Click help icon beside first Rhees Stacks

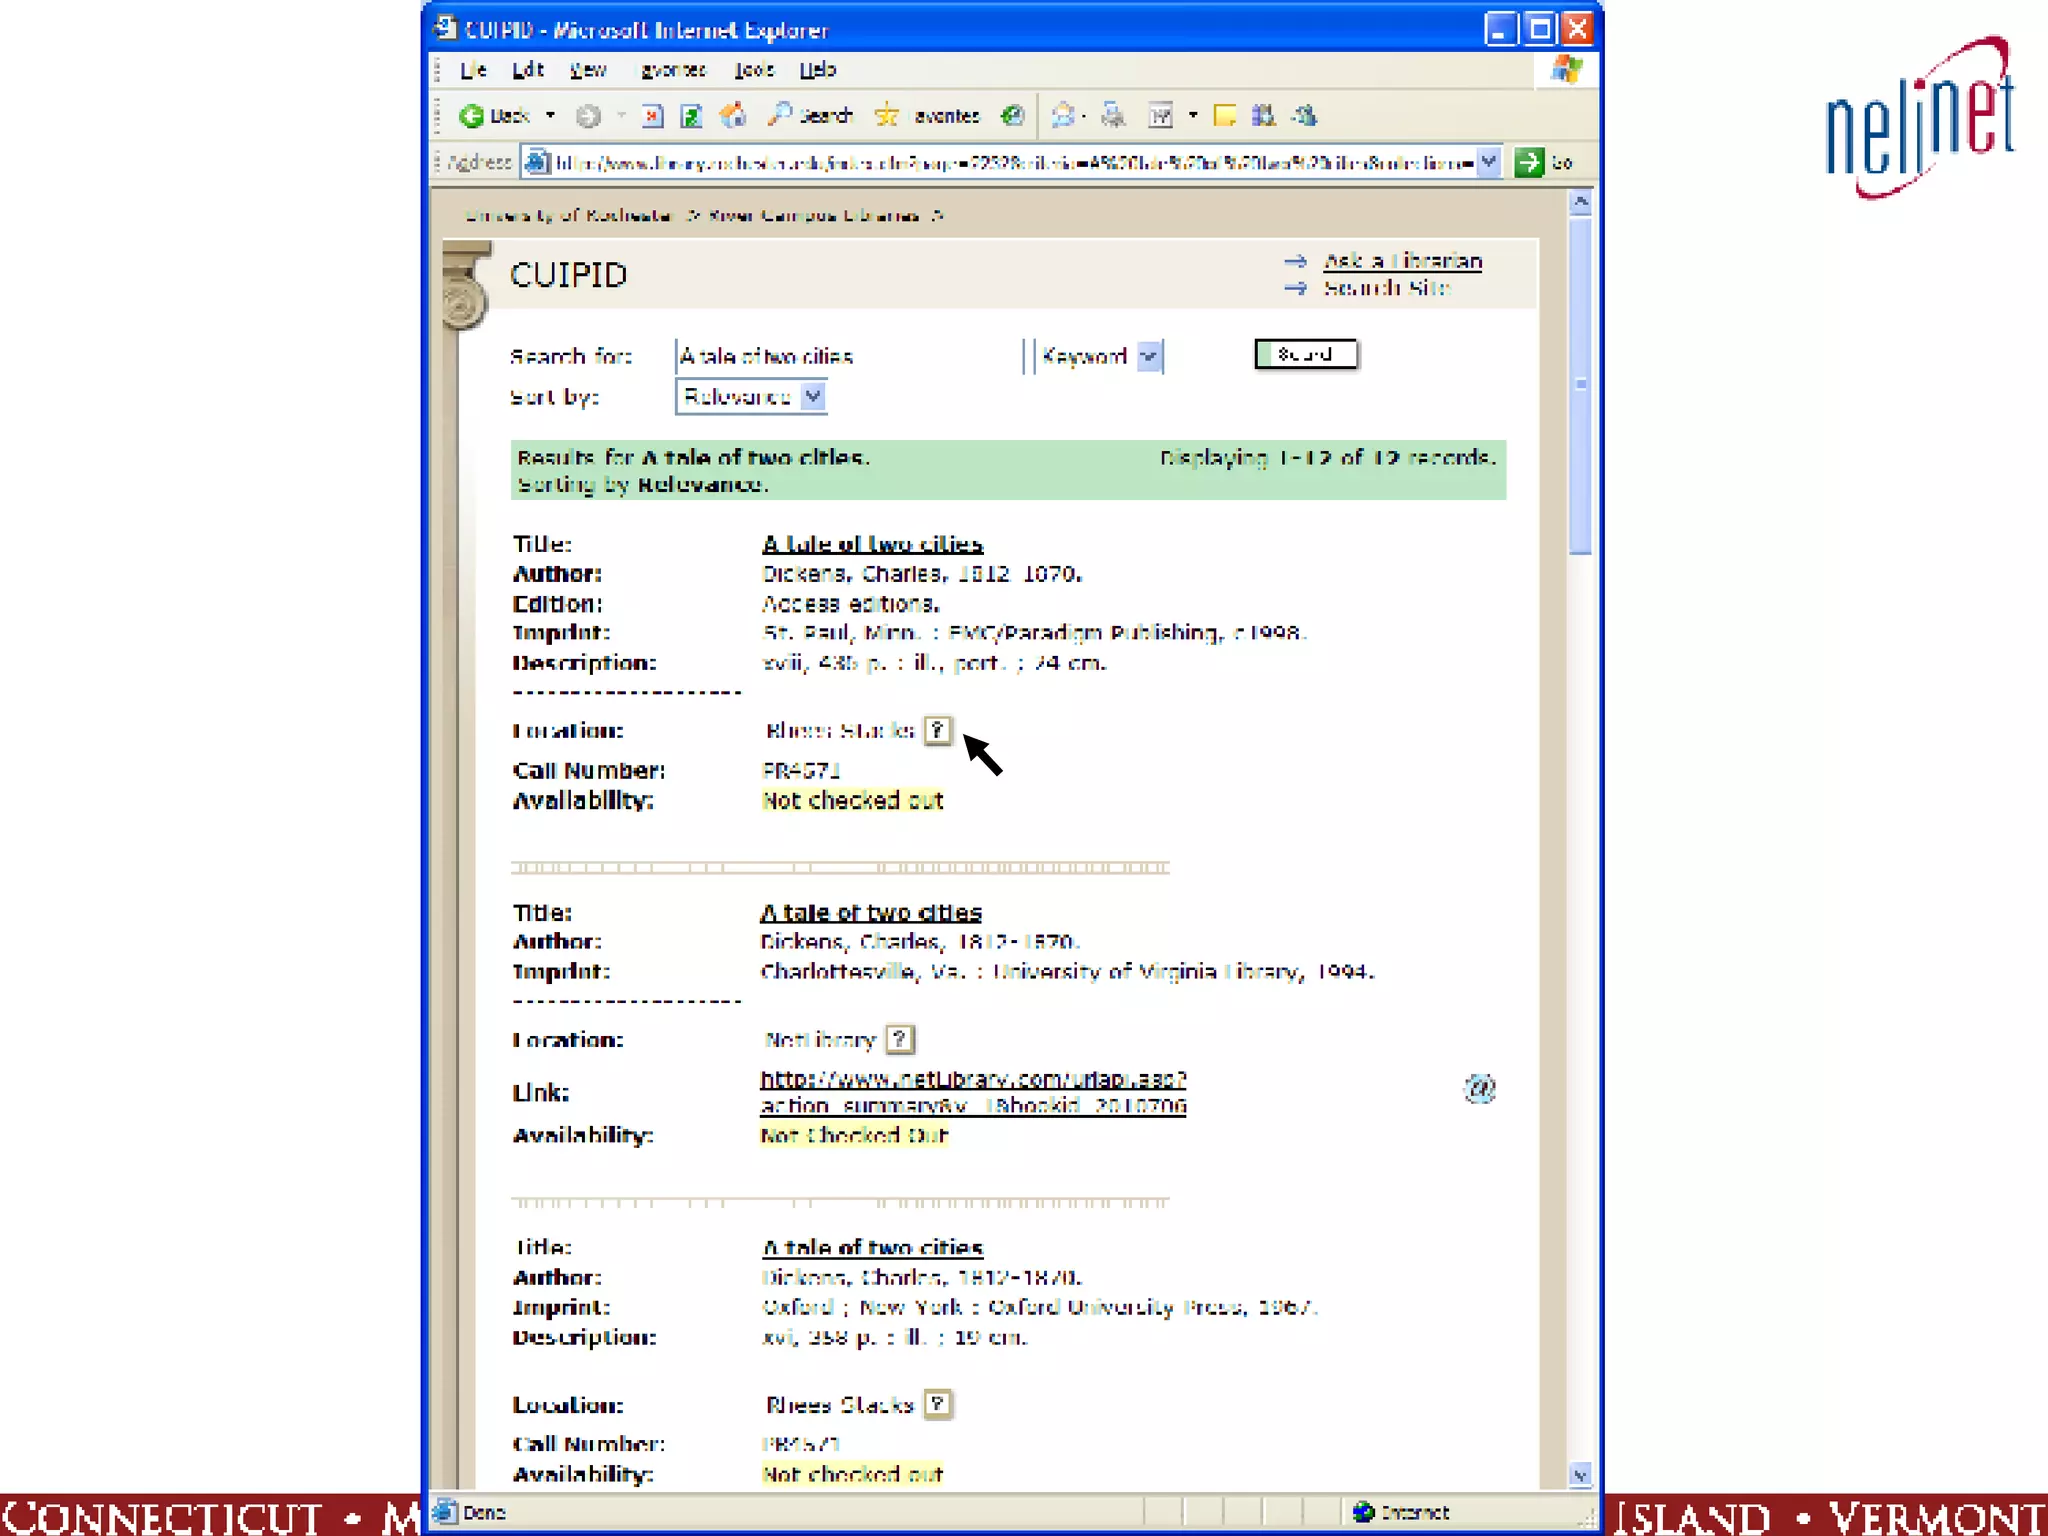(937, 730)
